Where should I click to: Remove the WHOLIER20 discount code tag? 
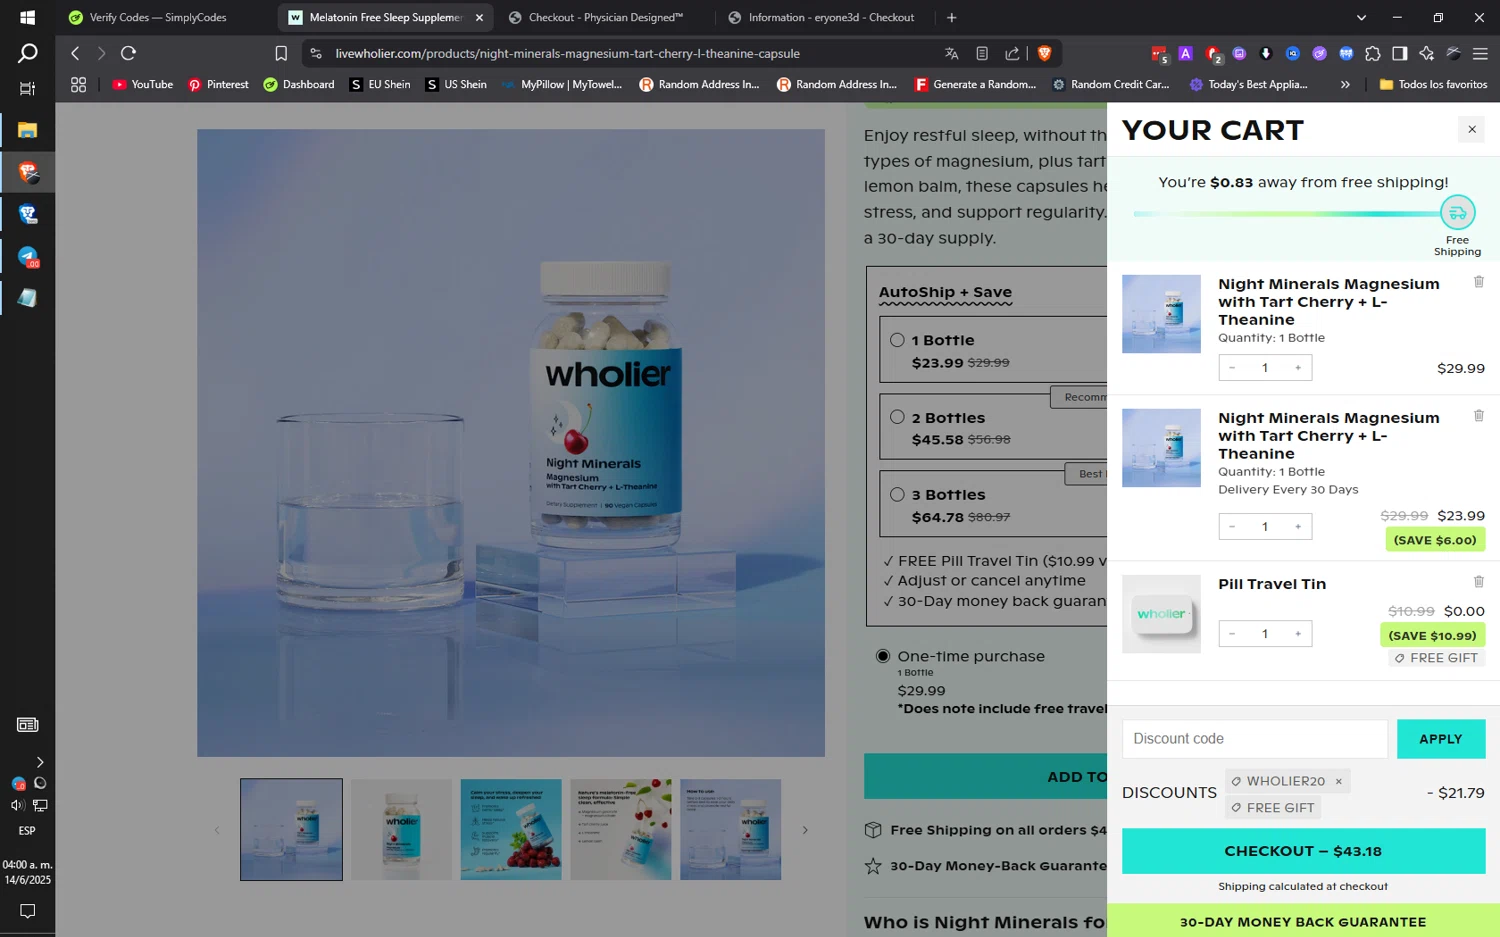1338,782
